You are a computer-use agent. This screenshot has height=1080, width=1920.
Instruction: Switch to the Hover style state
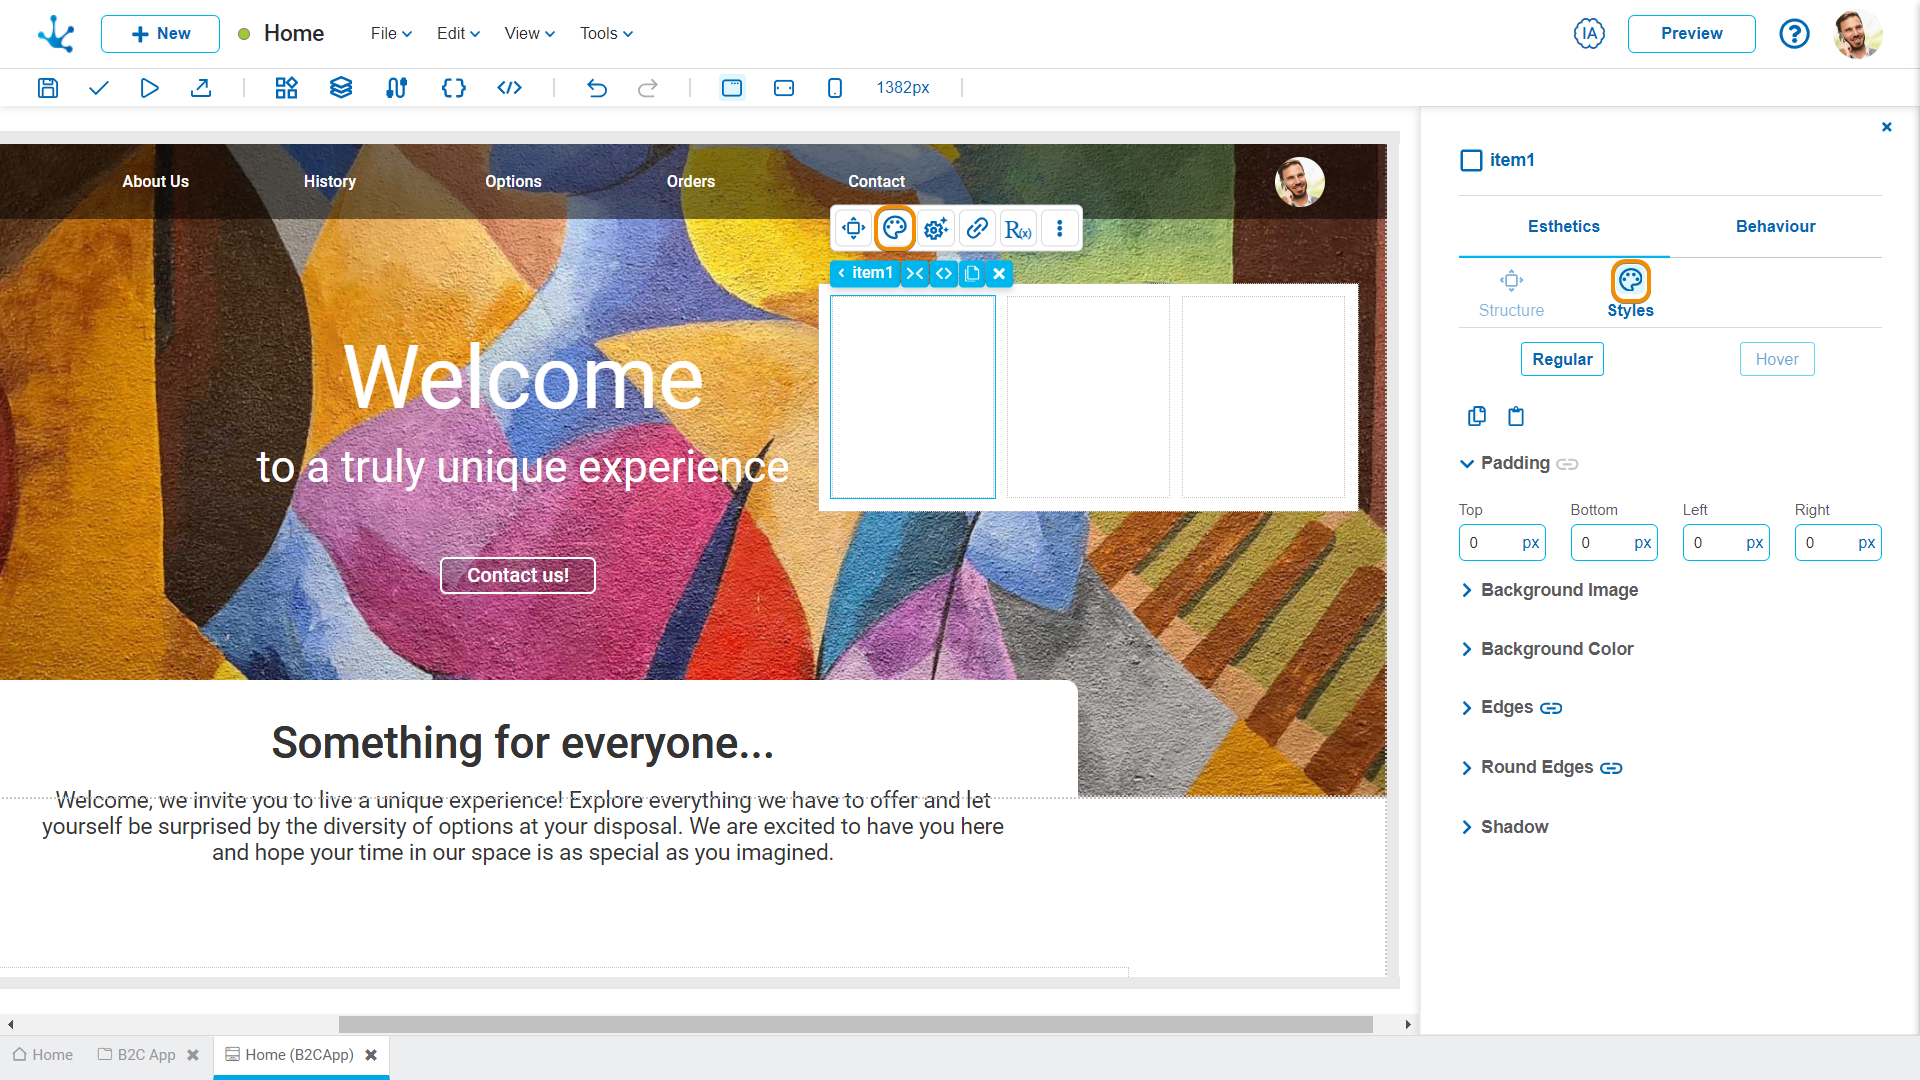(1776, 357)
